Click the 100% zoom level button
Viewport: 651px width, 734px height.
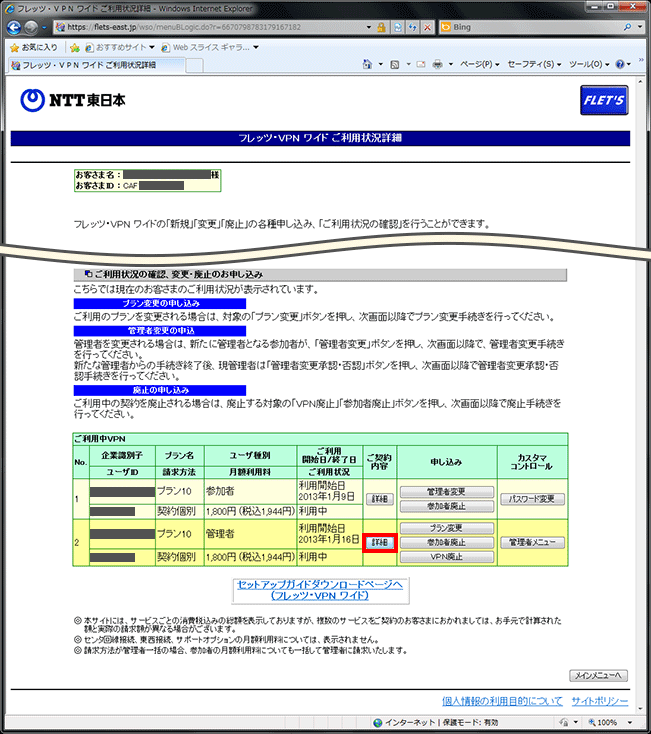[603, 723]
